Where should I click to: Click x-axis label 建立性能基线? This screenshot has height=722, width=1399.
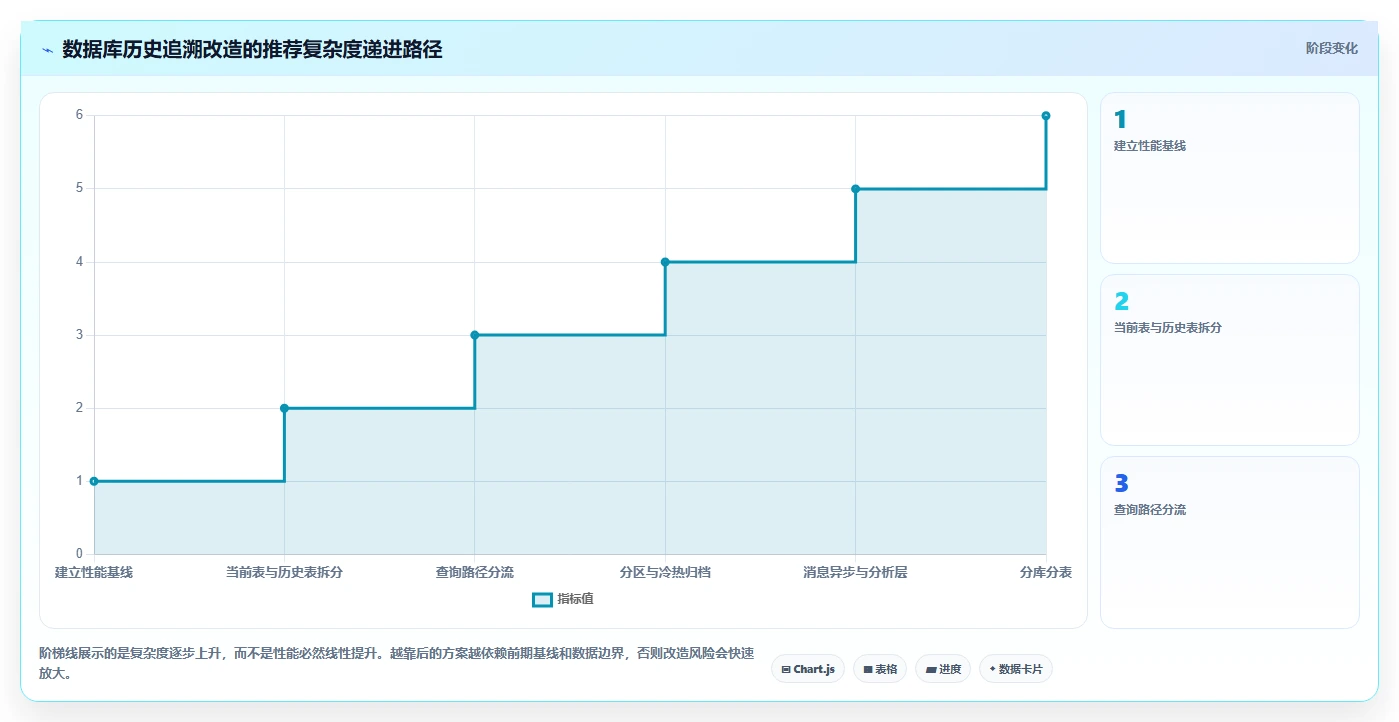[94, 572]
